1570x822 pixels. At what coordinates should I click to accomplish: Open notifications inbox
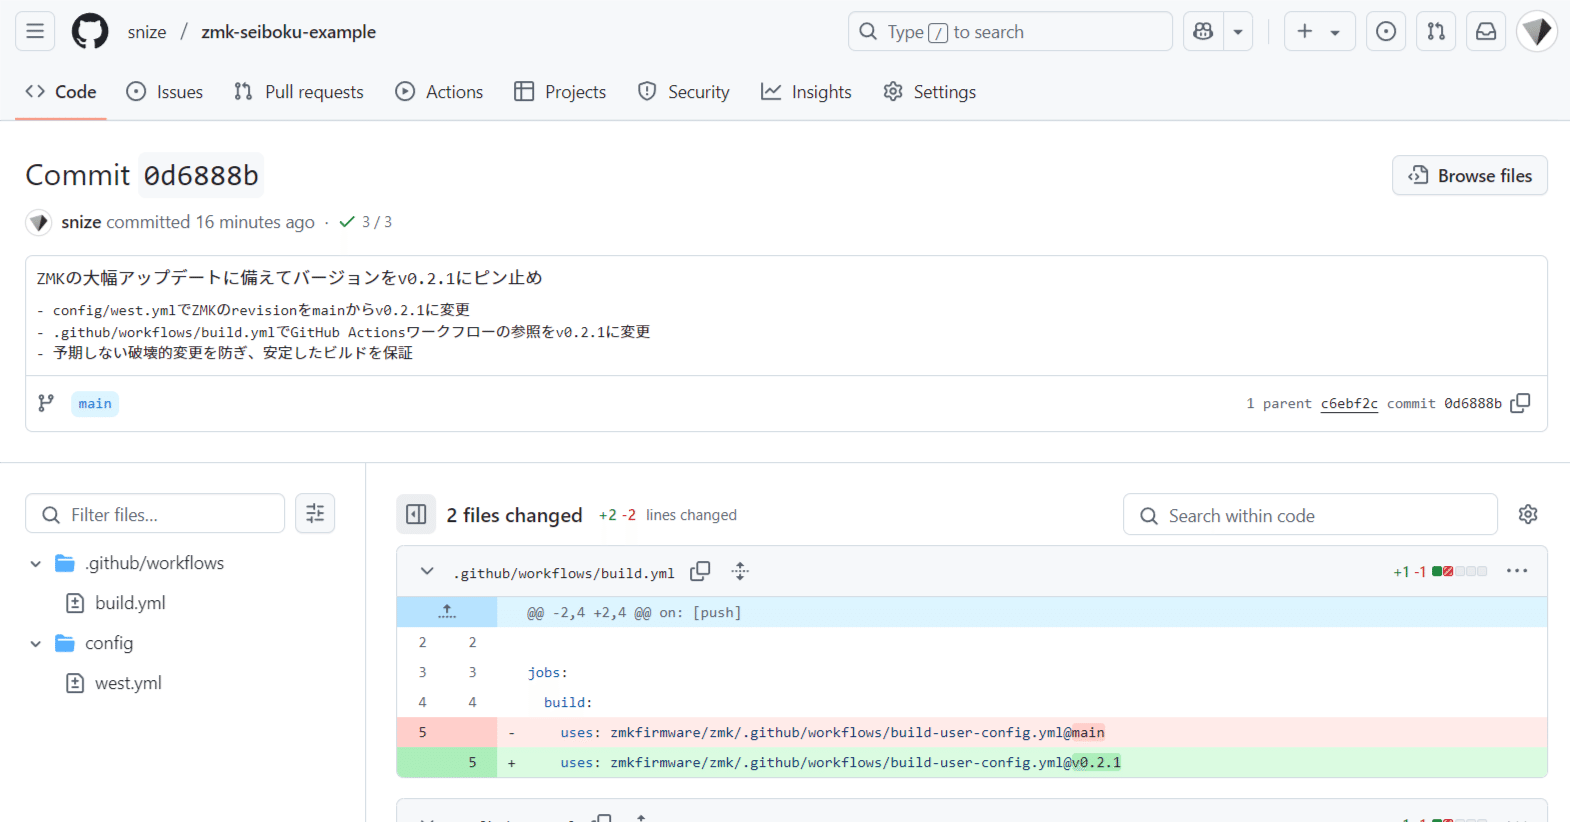[x=1486, y=32]
